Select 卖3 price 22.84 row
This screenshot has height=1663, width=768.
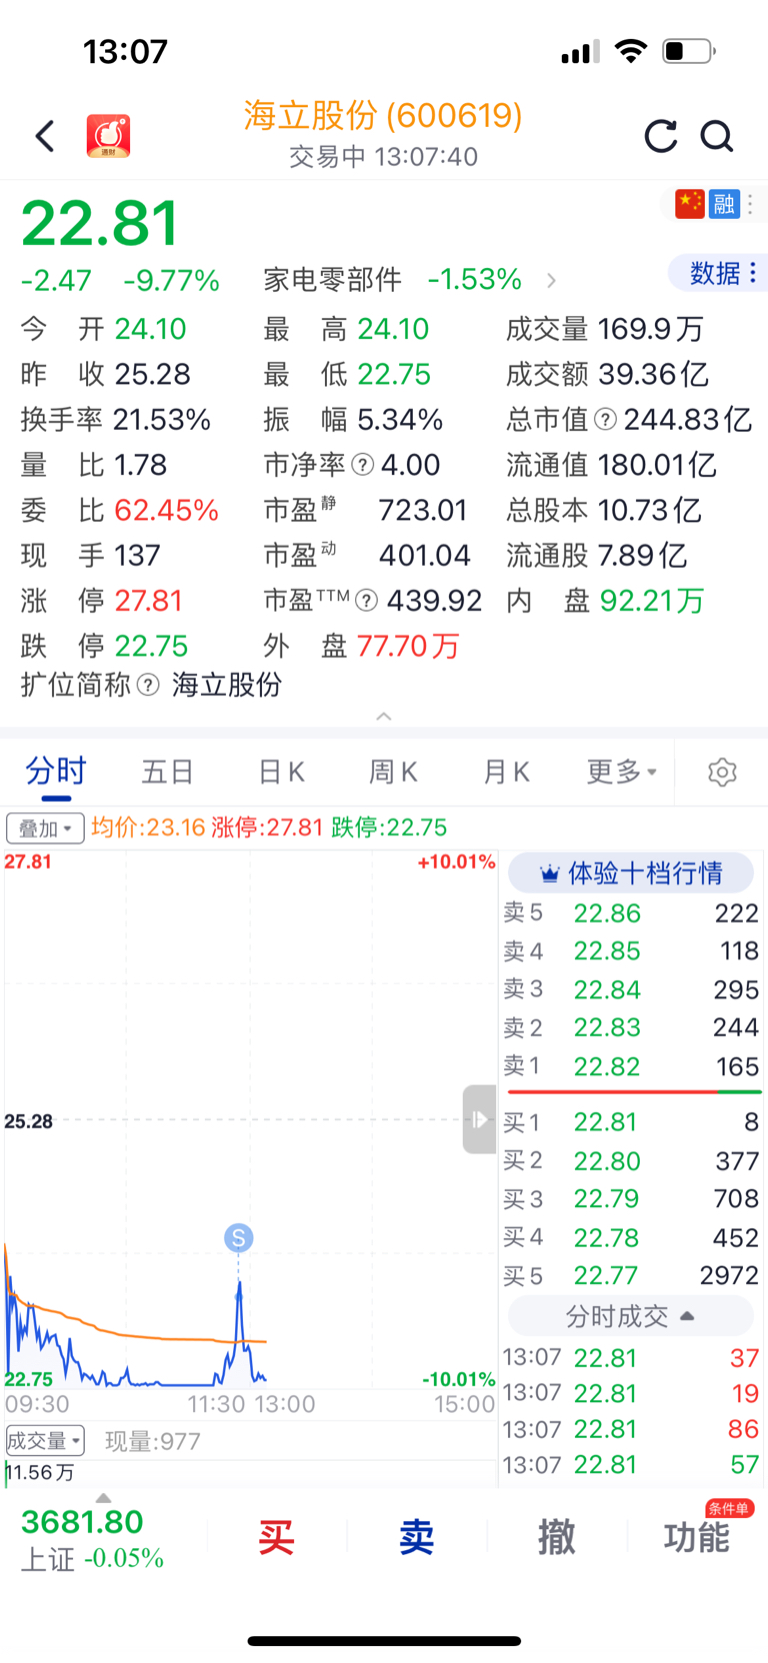(x=631, y=990)
